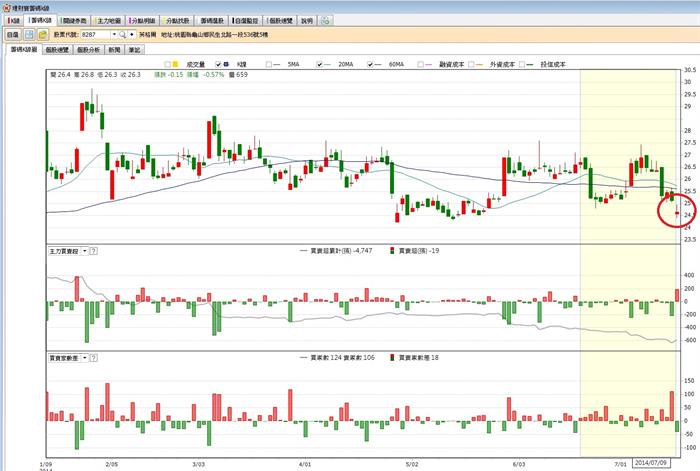Select the 新聞 sub-tab
This screenshot has width=700, height=471.
point(115,50)
